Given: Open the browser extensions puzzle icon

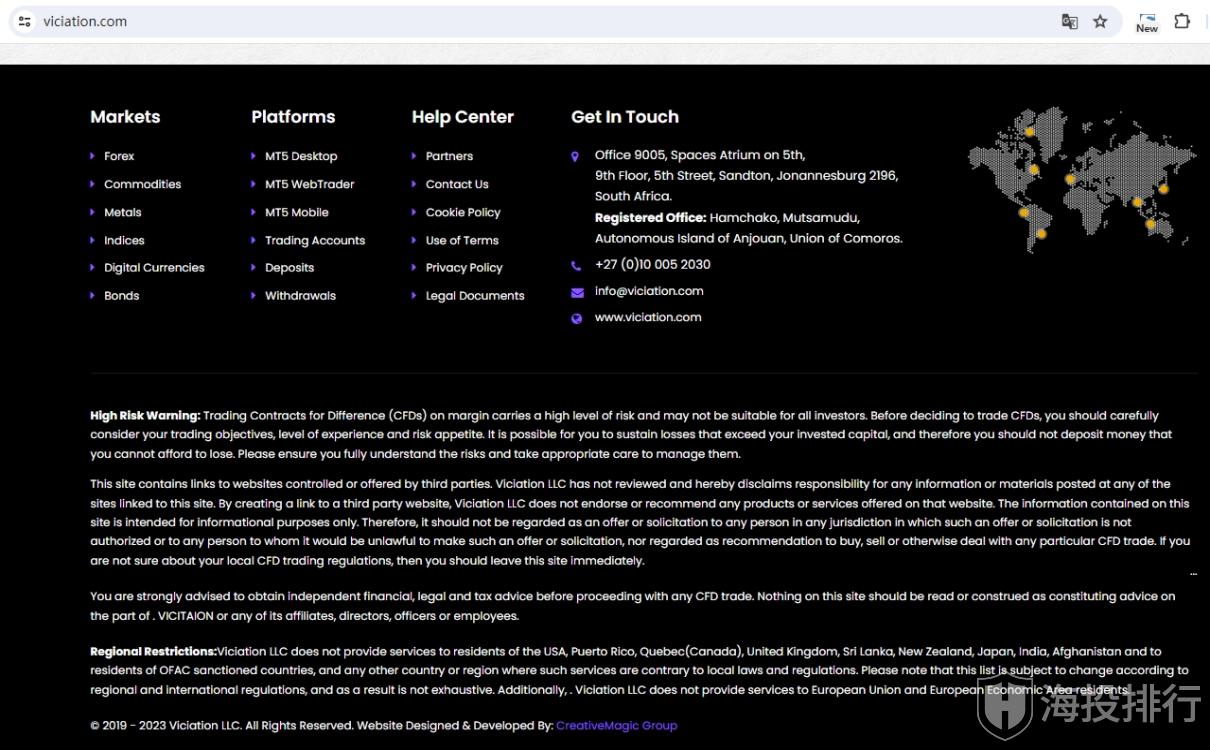Looking at the screenshot, I should click(1182, 21).
